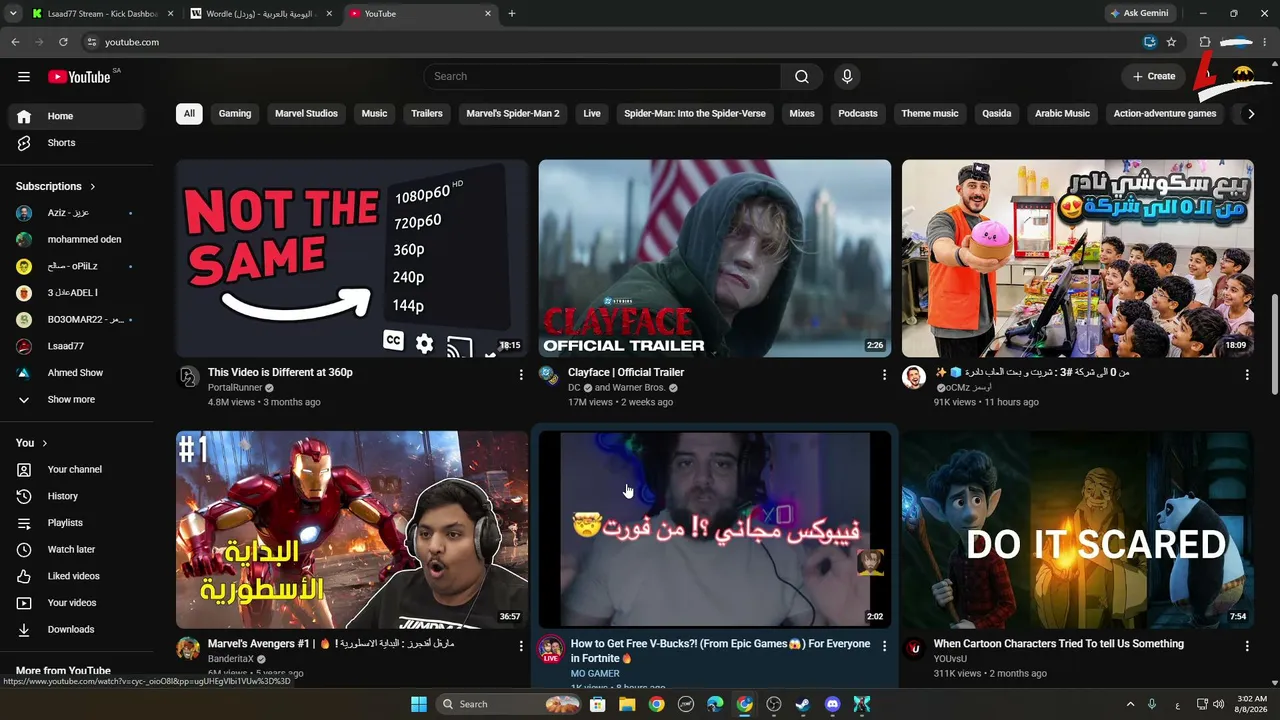
Task: Reload the page
Action: [63, 42]
